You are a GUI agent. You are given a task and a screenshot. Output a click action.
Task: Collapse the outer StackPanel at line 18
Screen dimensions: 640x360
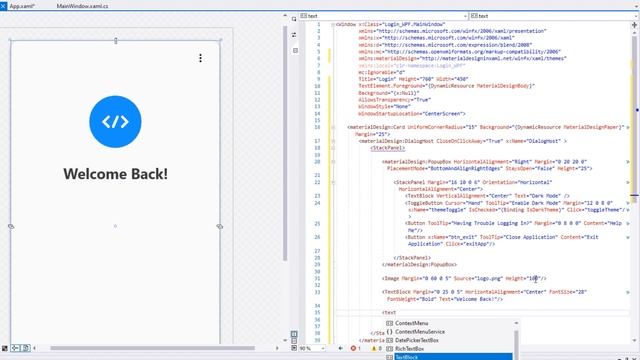click(333, 148)
